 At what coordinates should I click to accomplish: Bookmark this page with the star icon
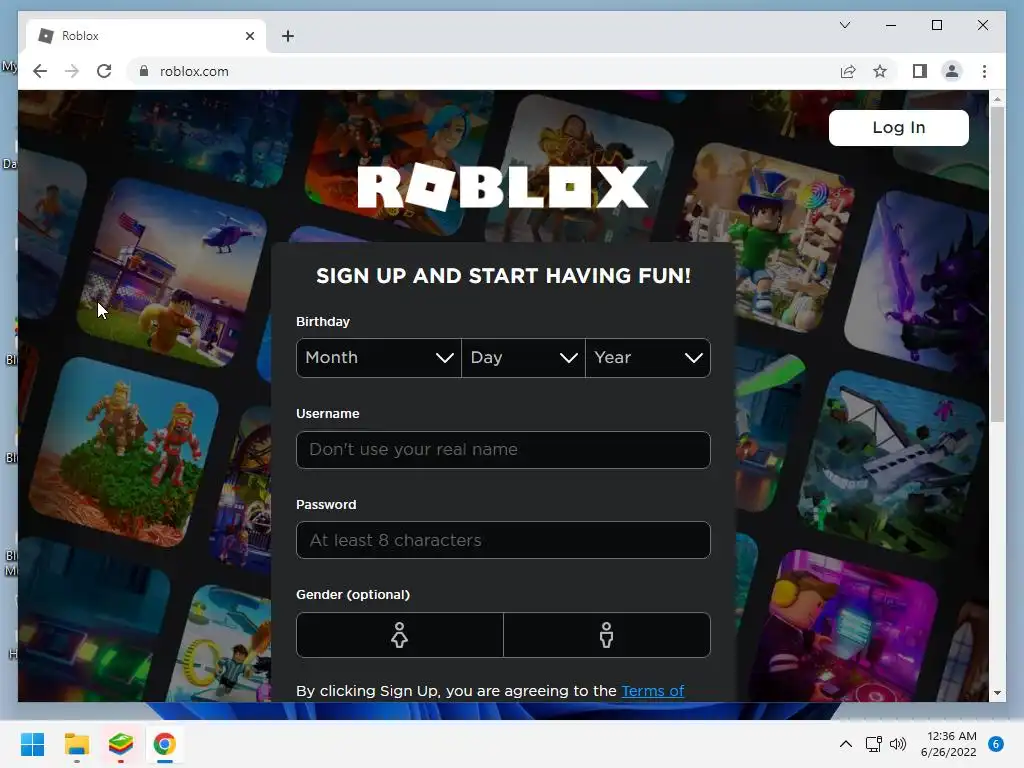click(880, 71)
